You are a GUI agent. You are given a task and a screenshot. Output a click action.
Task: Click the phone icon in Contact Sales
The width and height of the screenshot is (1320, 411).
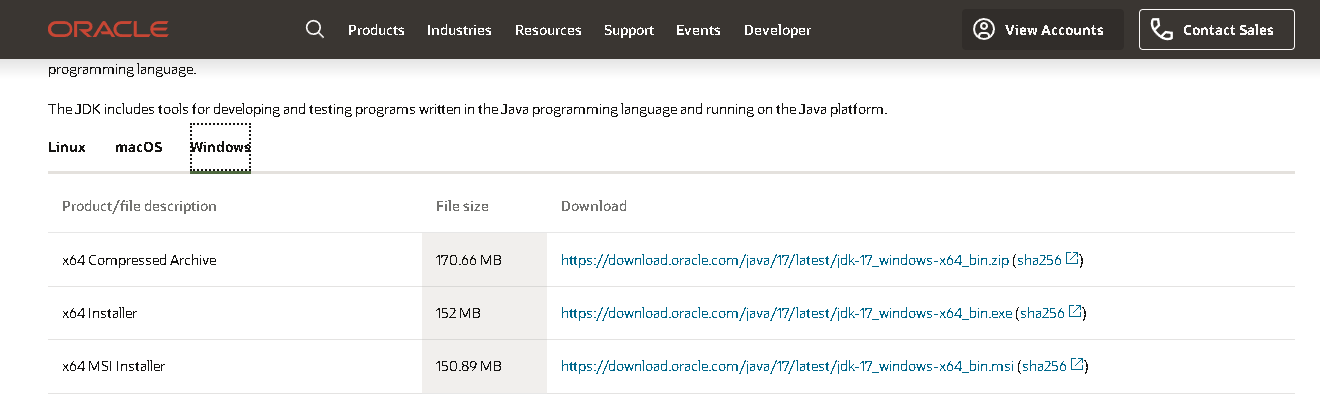(1161, 29)
